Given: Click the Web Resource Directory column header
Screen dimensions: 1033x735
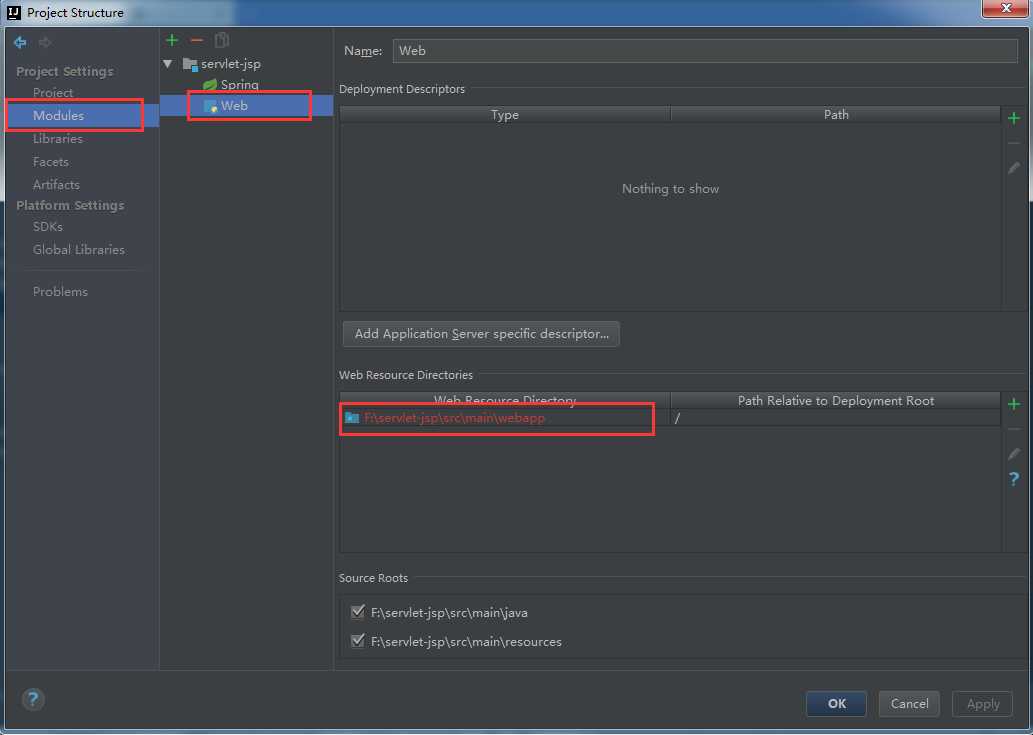Looking at the screenshot, I should coord(505,400).
